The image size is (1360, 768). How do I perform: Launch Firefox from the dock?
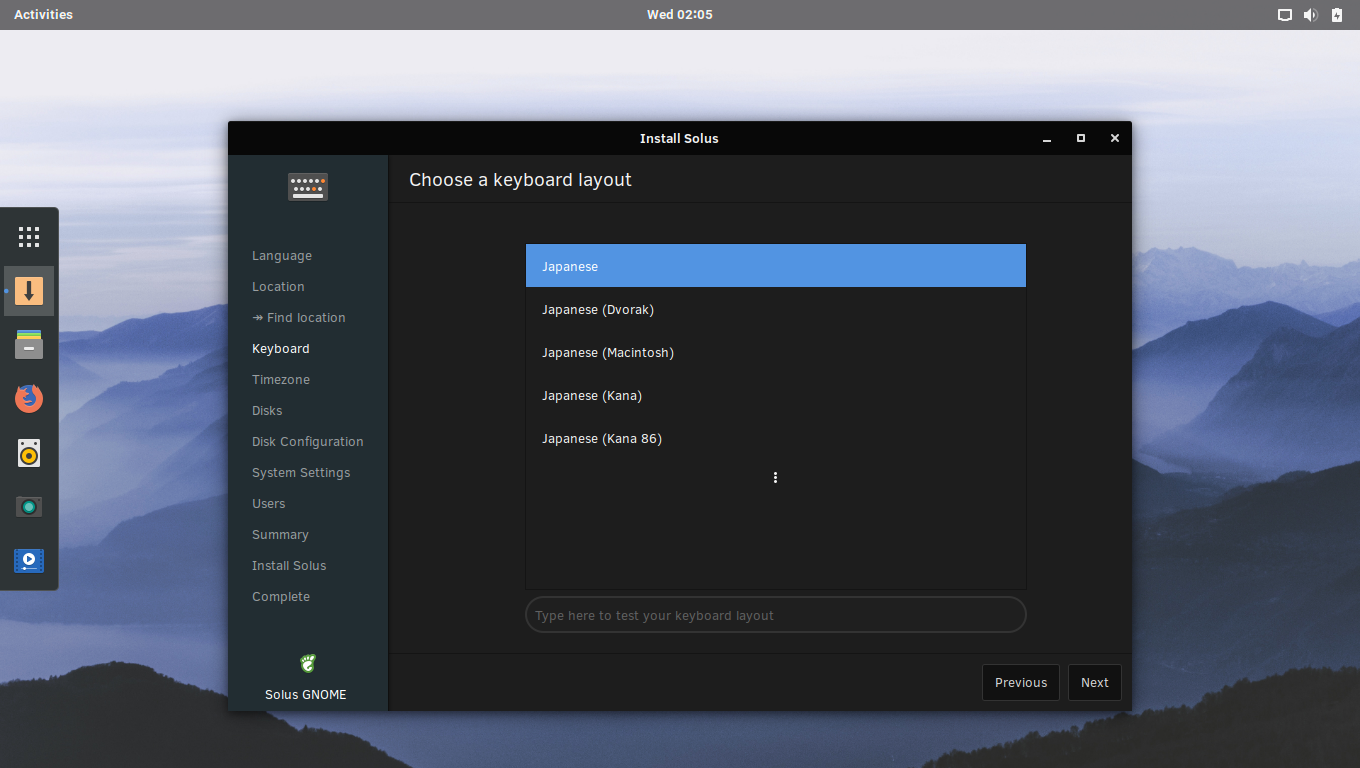point(29,399)
